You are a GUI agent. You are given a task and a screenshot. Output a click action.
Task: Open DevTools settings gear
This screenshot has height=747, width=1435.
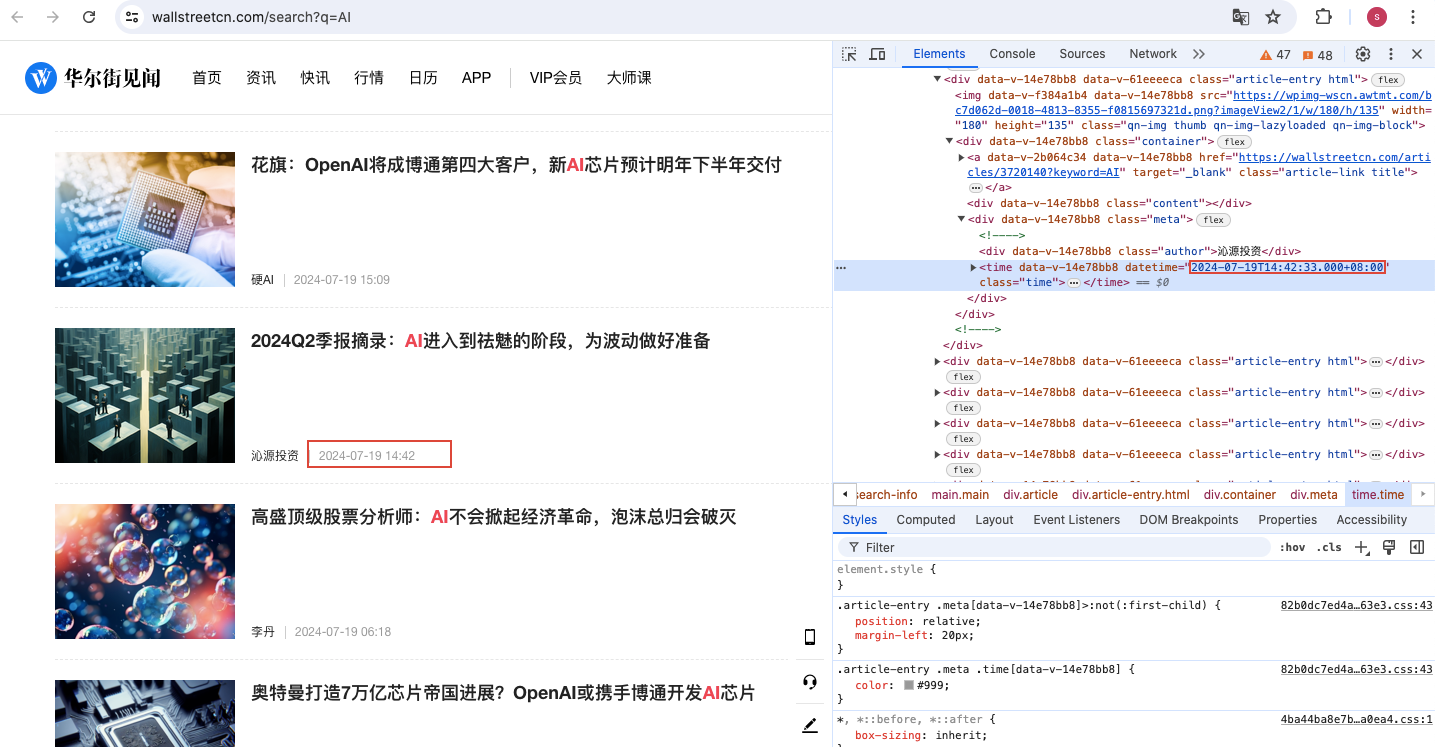point(1362,54)
